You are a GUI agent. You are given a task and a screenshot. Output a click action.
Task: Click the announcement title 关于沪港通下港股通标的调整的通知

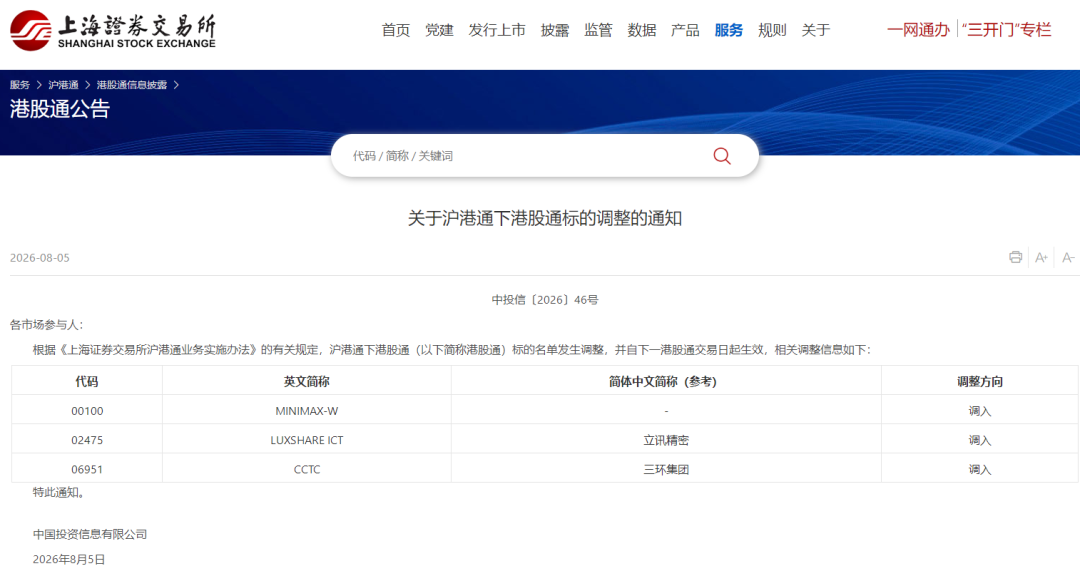click(x=545, y=218)
